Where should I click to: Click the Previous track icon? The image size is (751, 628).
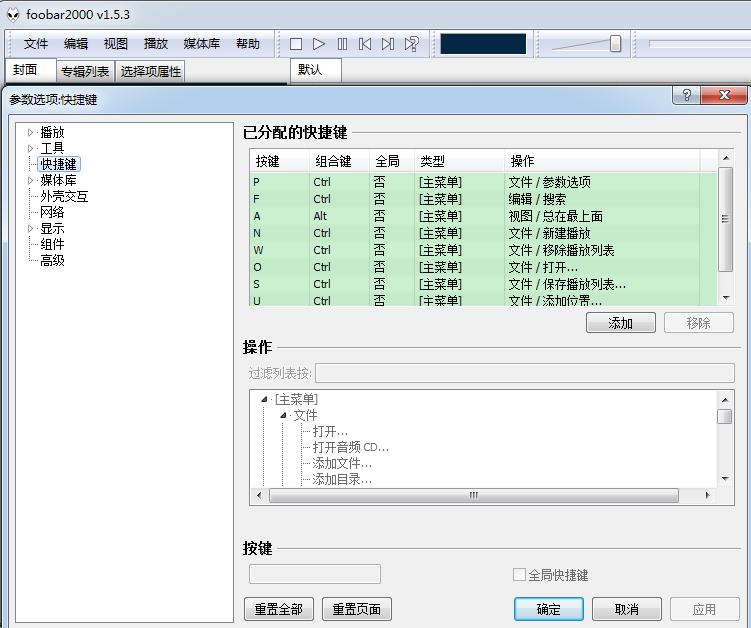coord(364,44)
